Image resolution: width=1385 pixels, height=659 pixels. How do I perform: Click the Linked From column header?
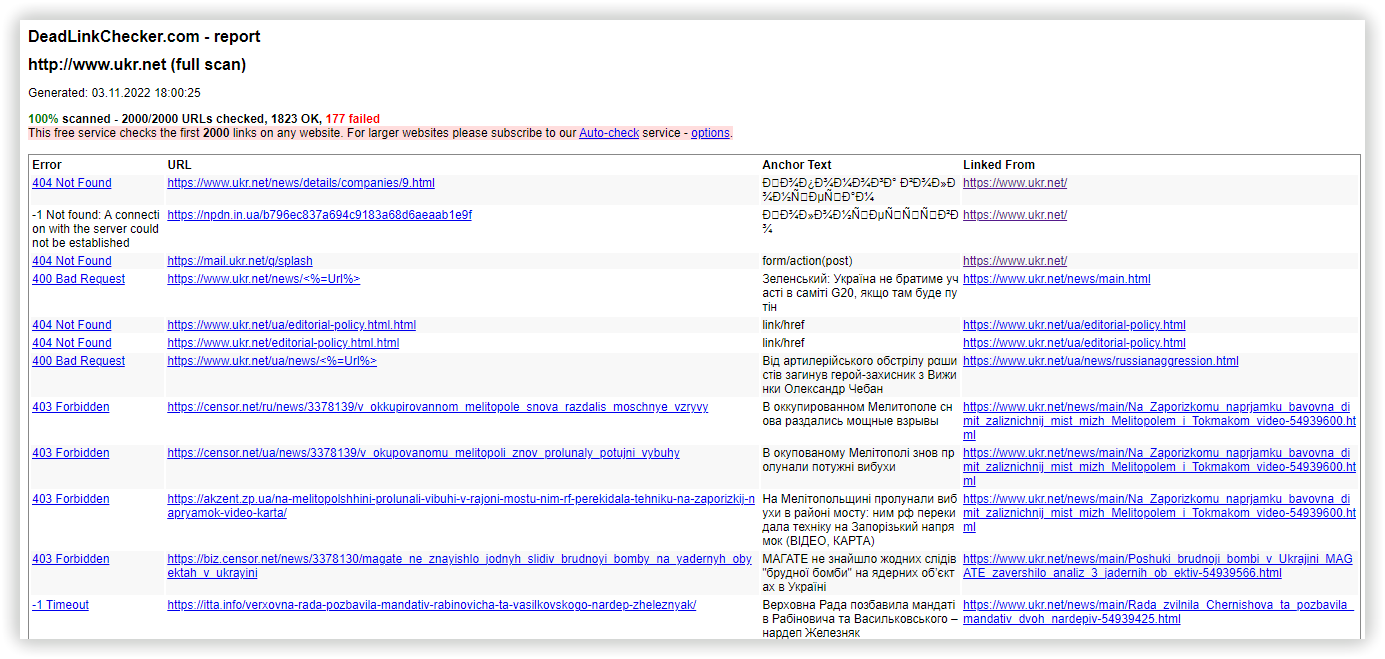pyautogui.click(x=999, y=165)
